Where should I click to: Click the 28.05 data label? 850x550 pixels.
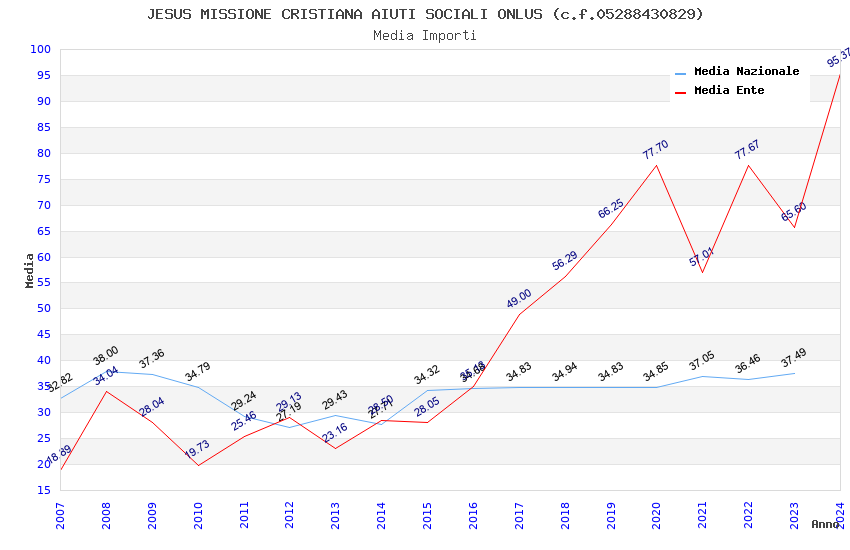[427, 407]
